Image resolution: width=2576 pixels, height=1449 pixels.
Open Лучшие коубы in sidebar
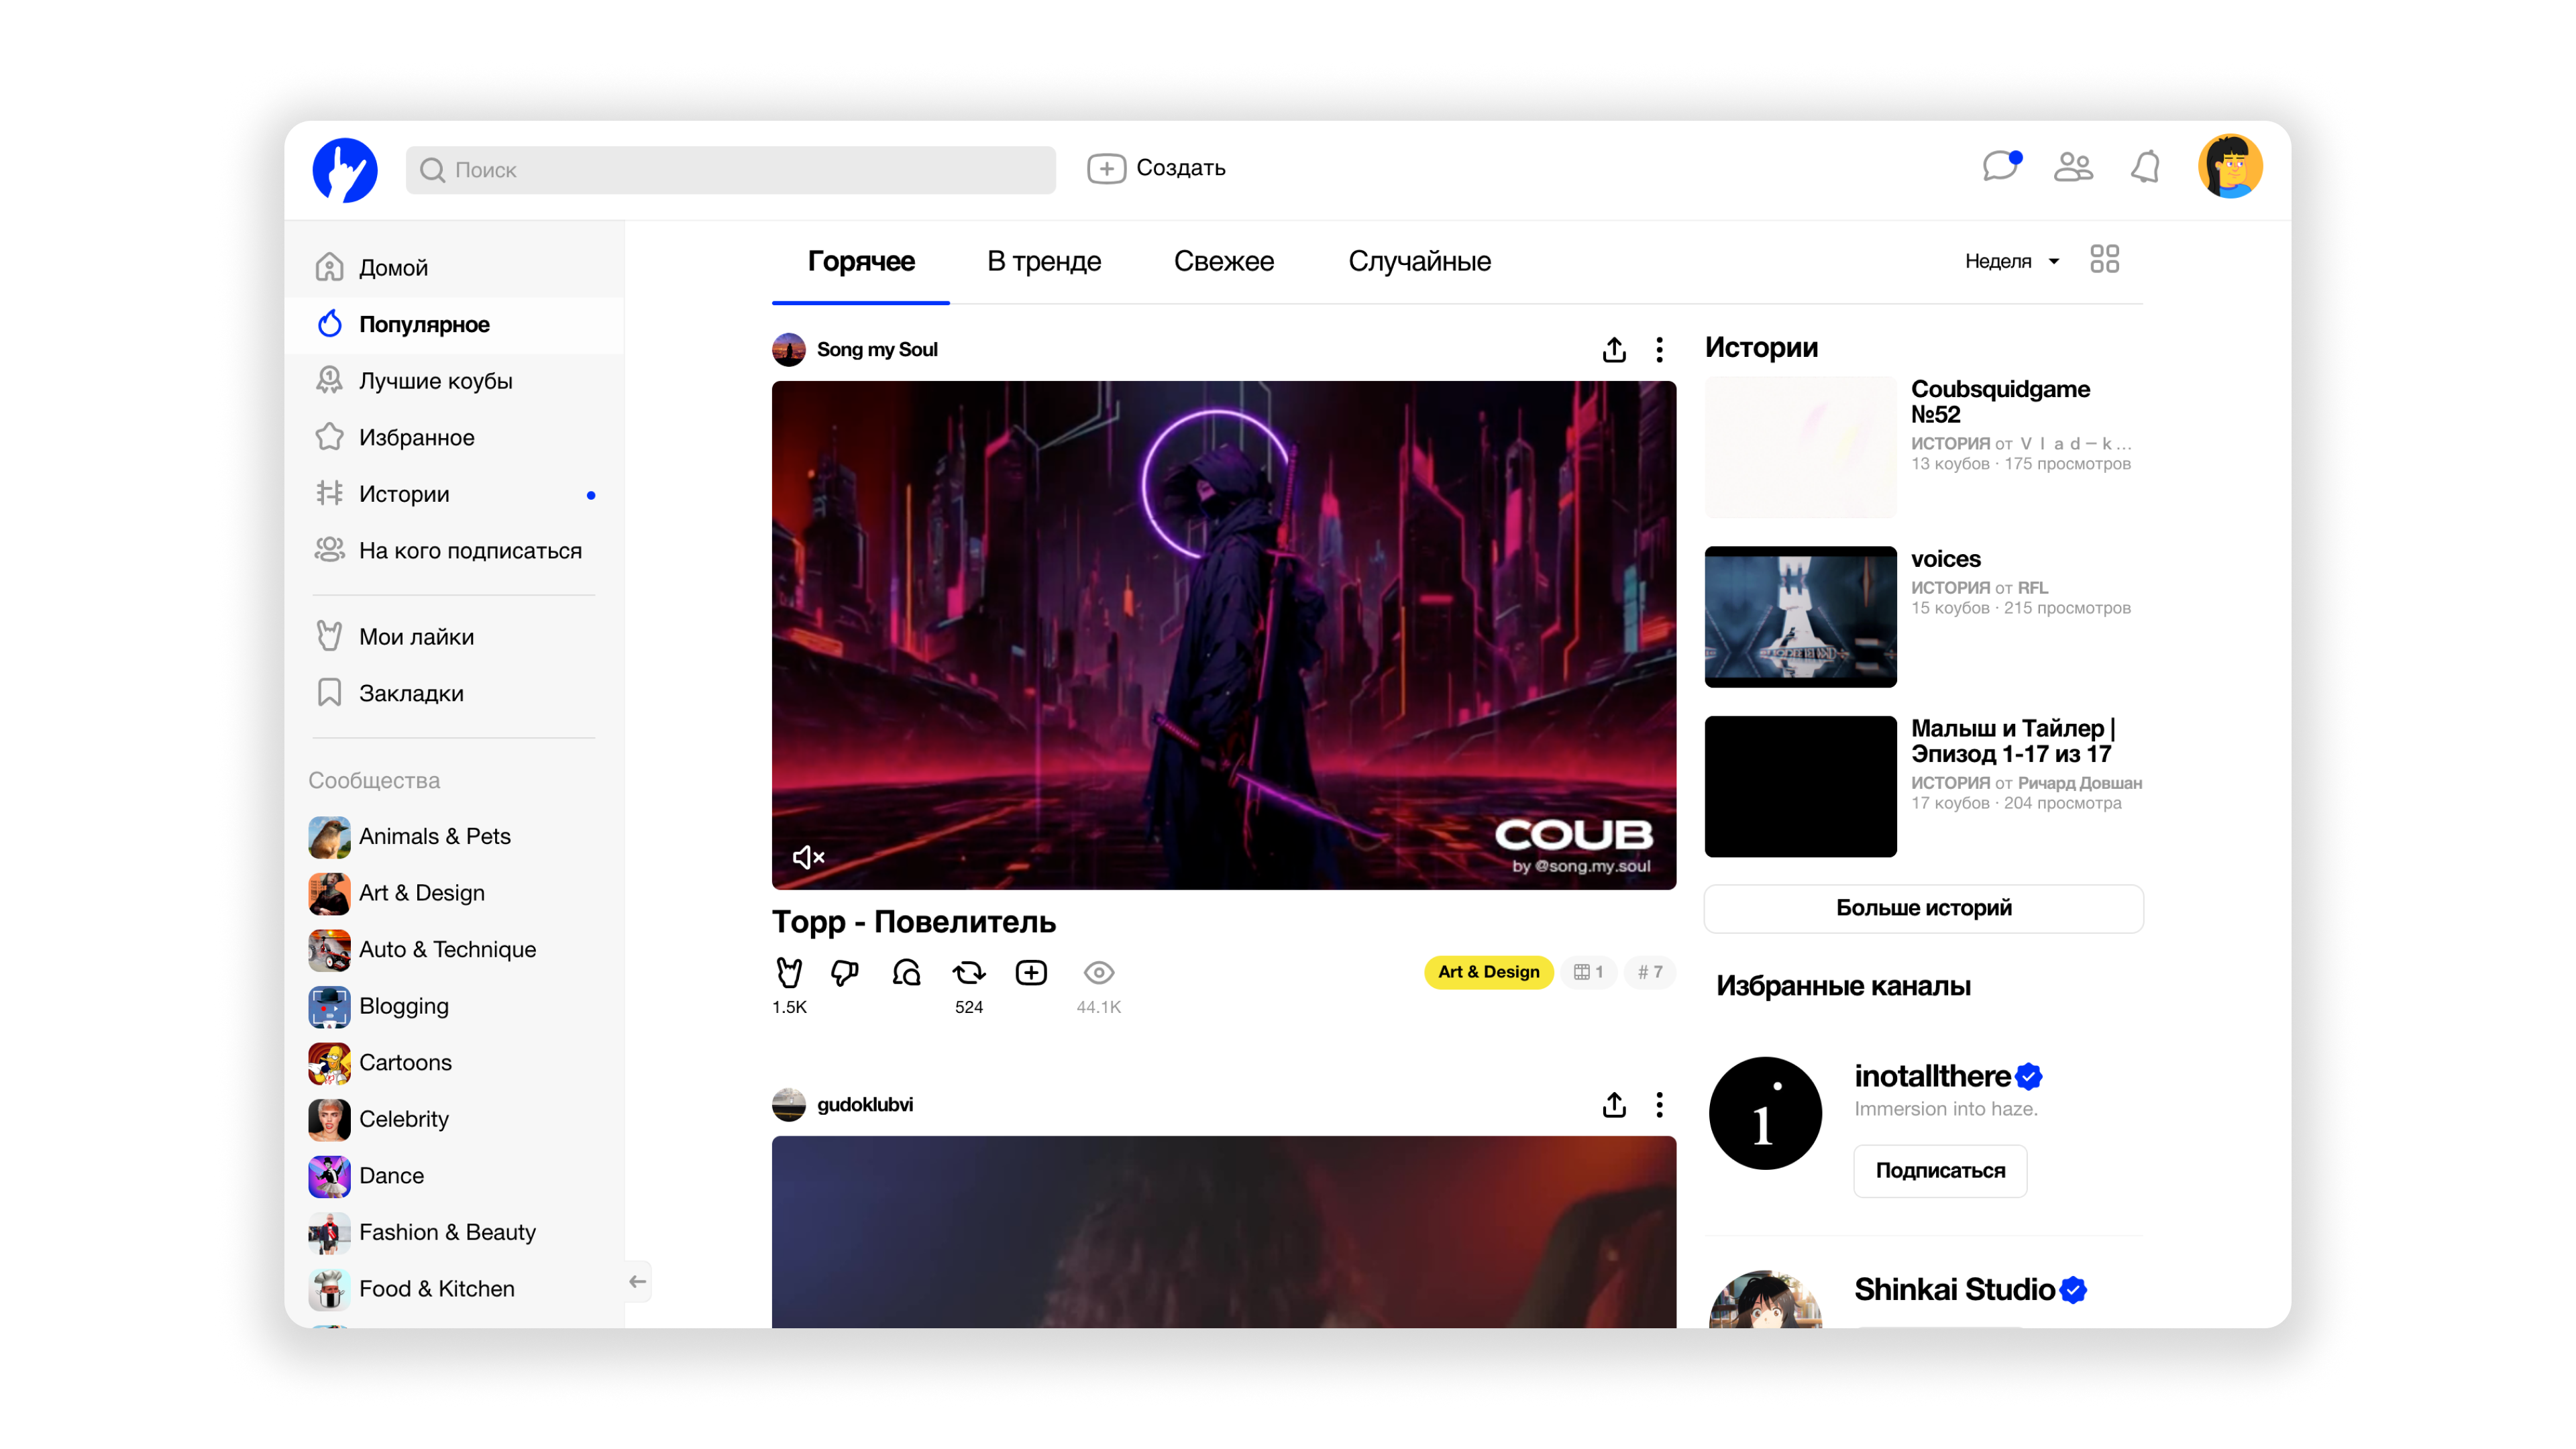click(x=454, y=381)
